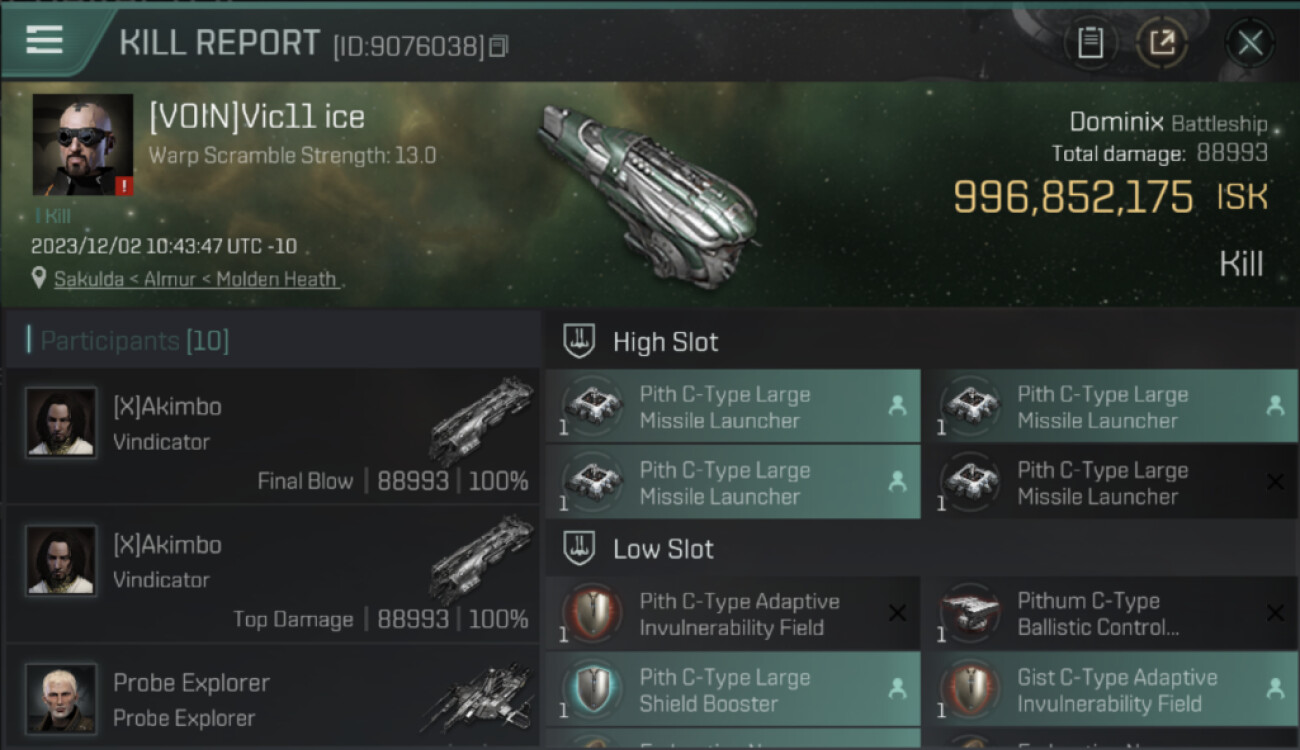The width and height of the screenshot is (1300, 750).
Task: Click the share kill report icon
Action: coord(1161,42)
